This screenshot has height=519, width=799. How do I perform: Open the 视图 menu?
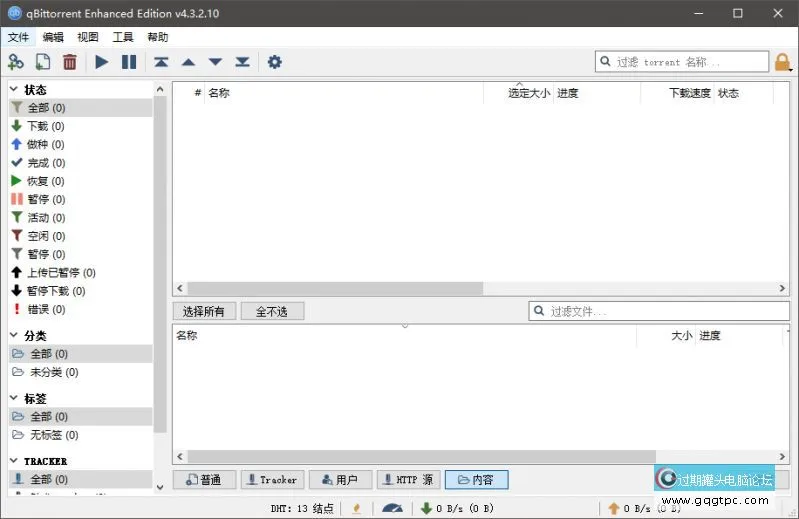tap(88, 37)
